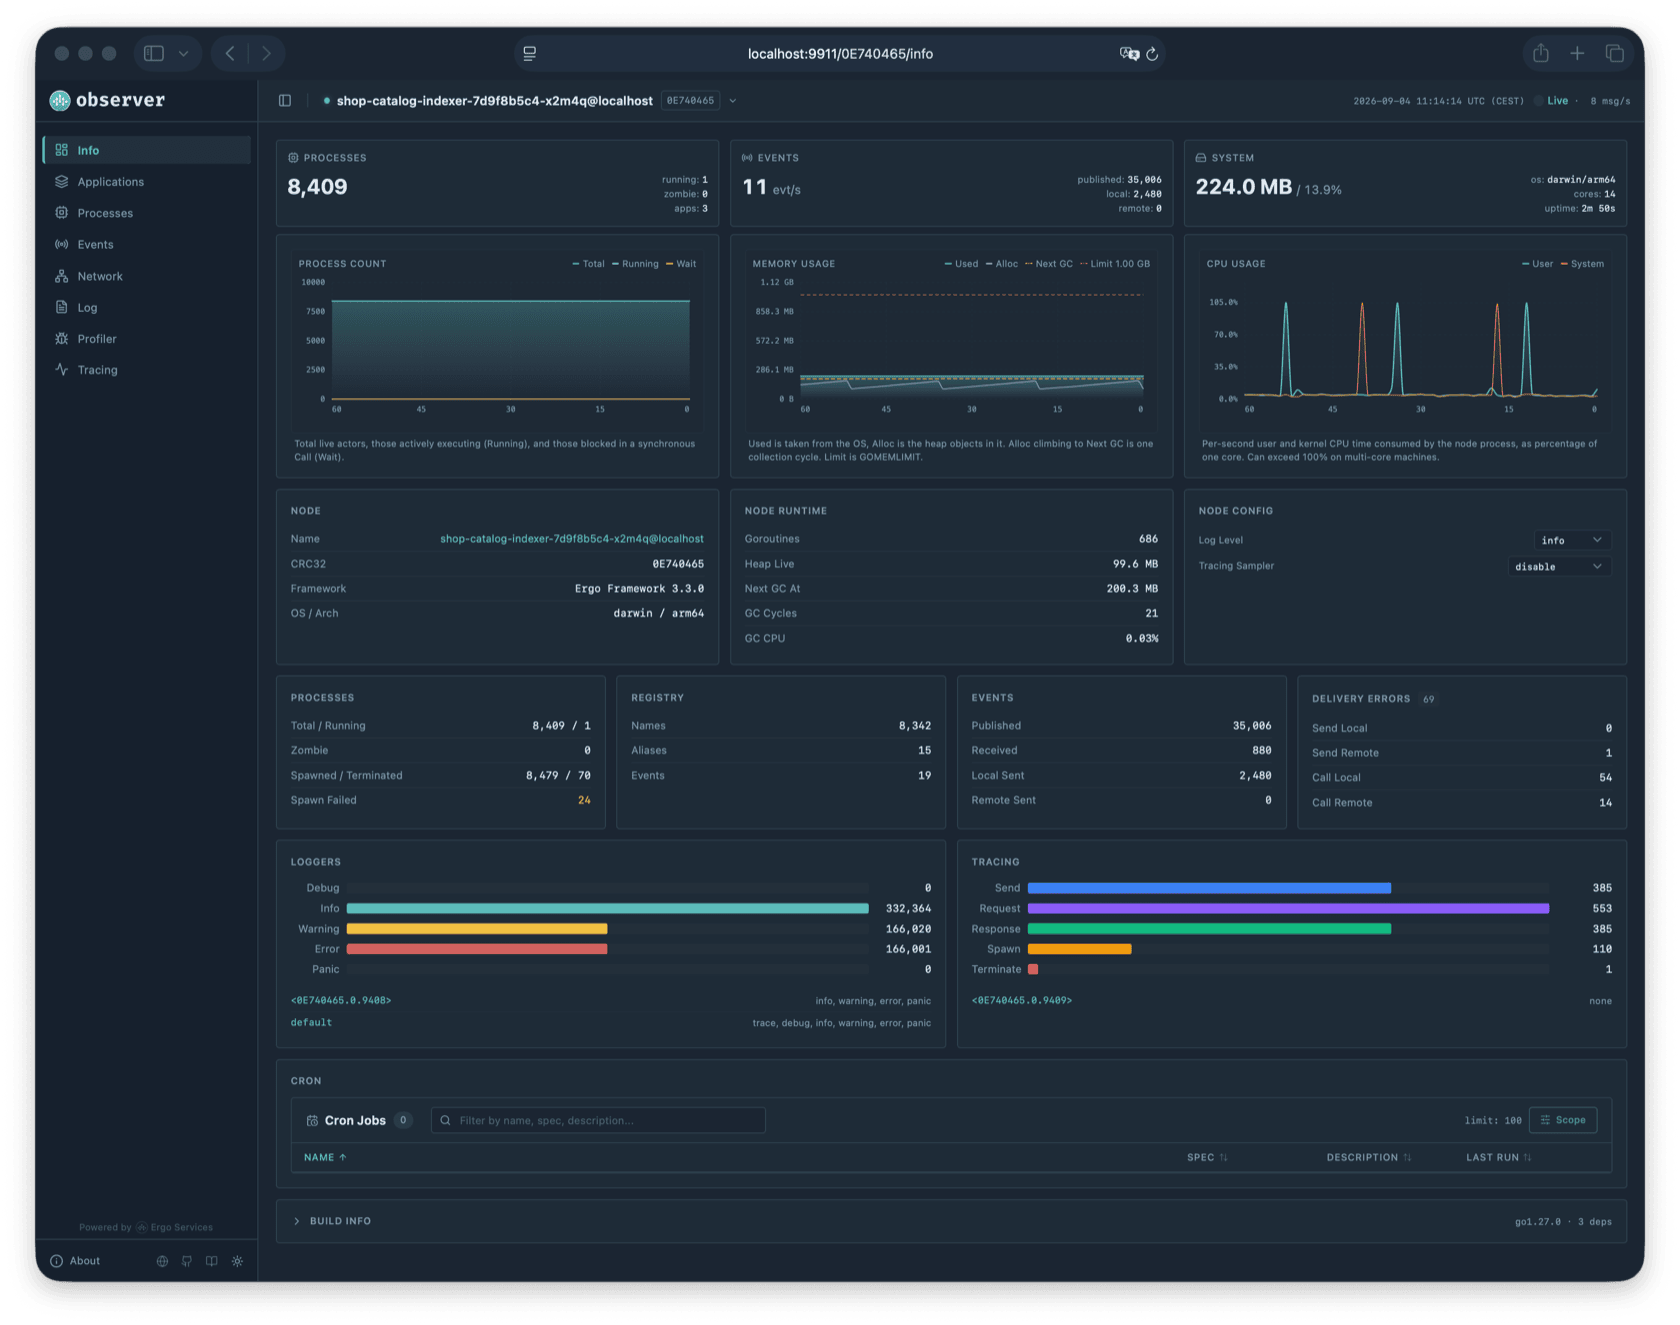Expand the node selector chevron
Screen dimensions: 1680x1325
[733, 101]
